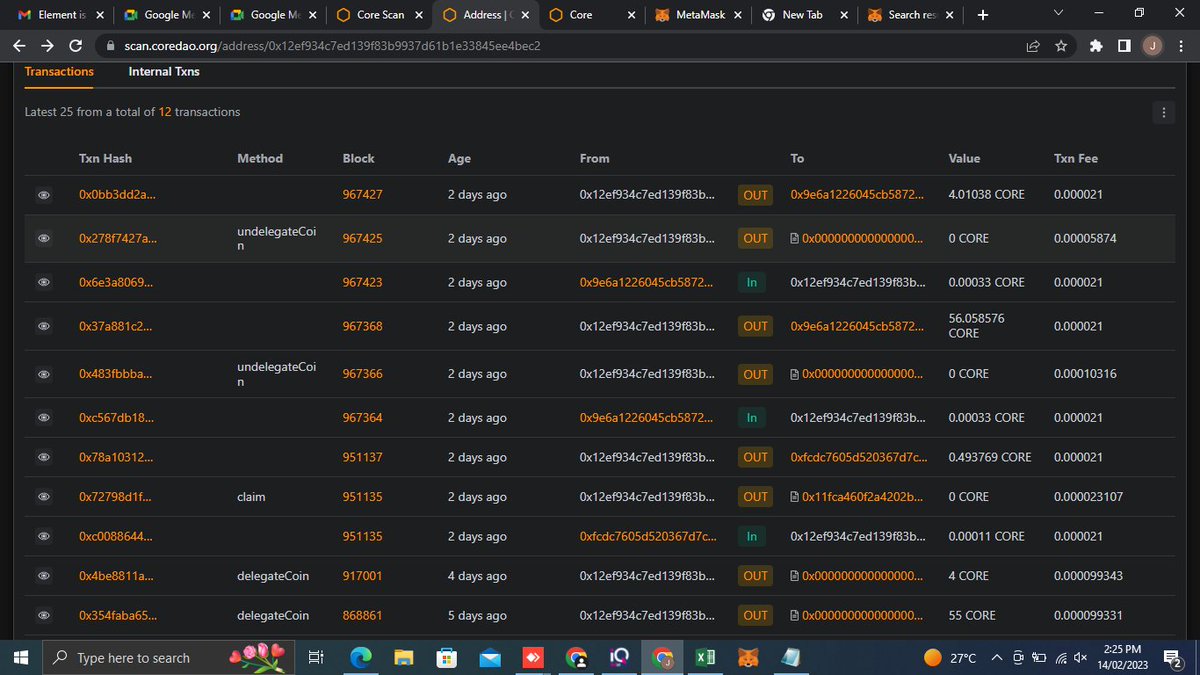Select the 55 CORE value cell
Image resolution: width=1200 pixels, height=675 pixels.
point(972,616)
